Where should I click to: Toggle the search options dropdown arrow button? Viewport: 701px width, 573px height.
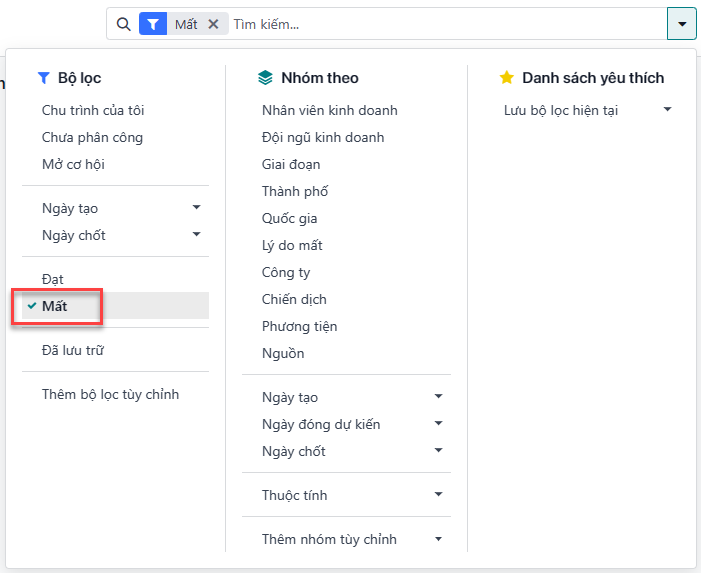[x=681, y=24]
